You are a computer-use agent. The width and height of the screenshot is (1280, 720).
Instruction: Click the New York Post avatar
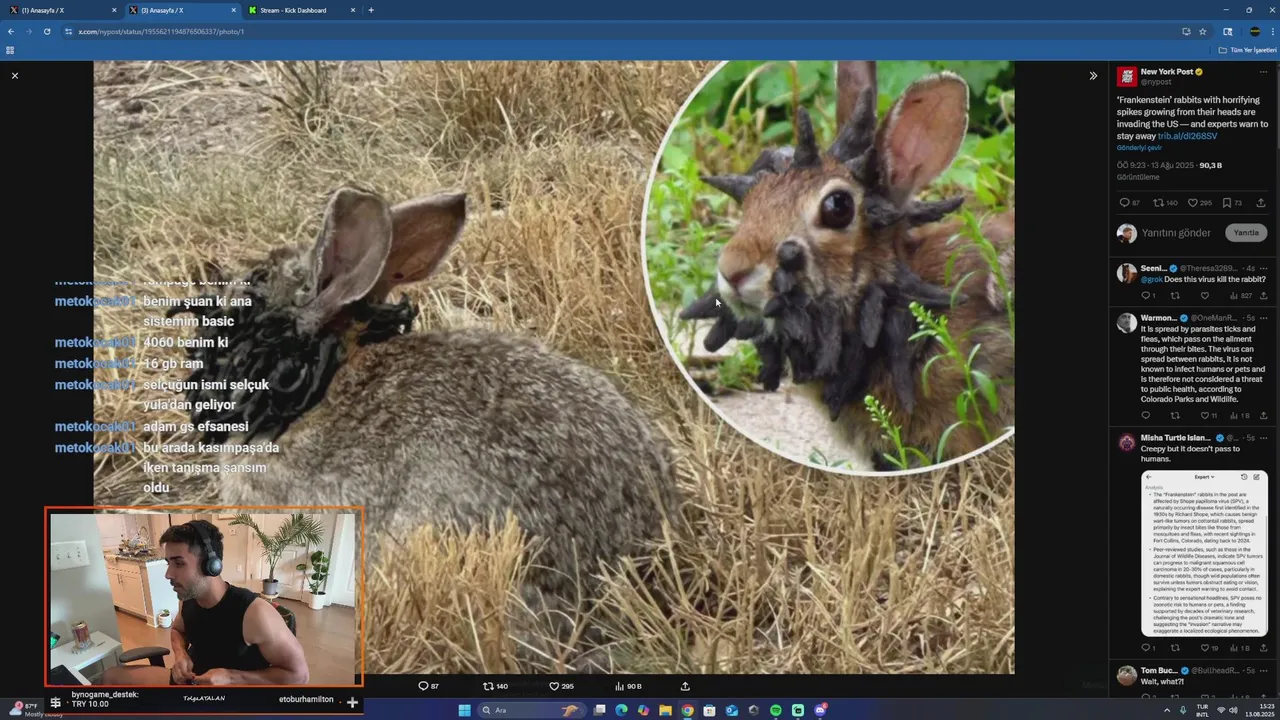pos(1126,77)
